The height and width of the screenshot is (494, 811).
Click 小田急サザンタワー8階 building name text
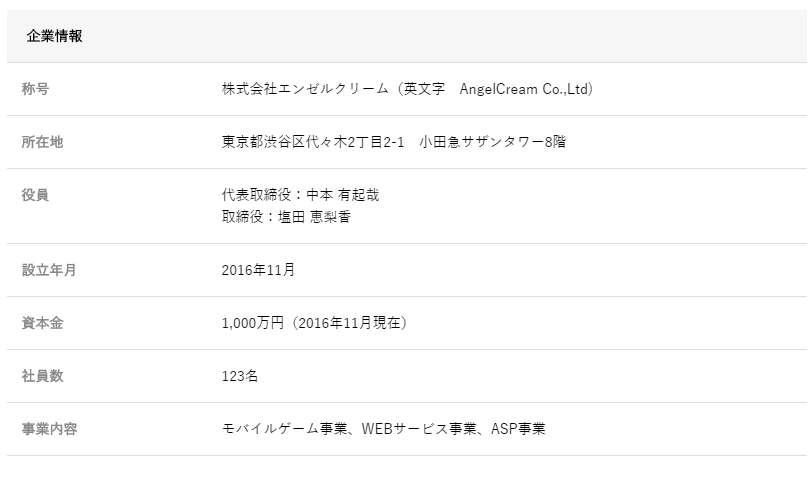click(493, 142)
